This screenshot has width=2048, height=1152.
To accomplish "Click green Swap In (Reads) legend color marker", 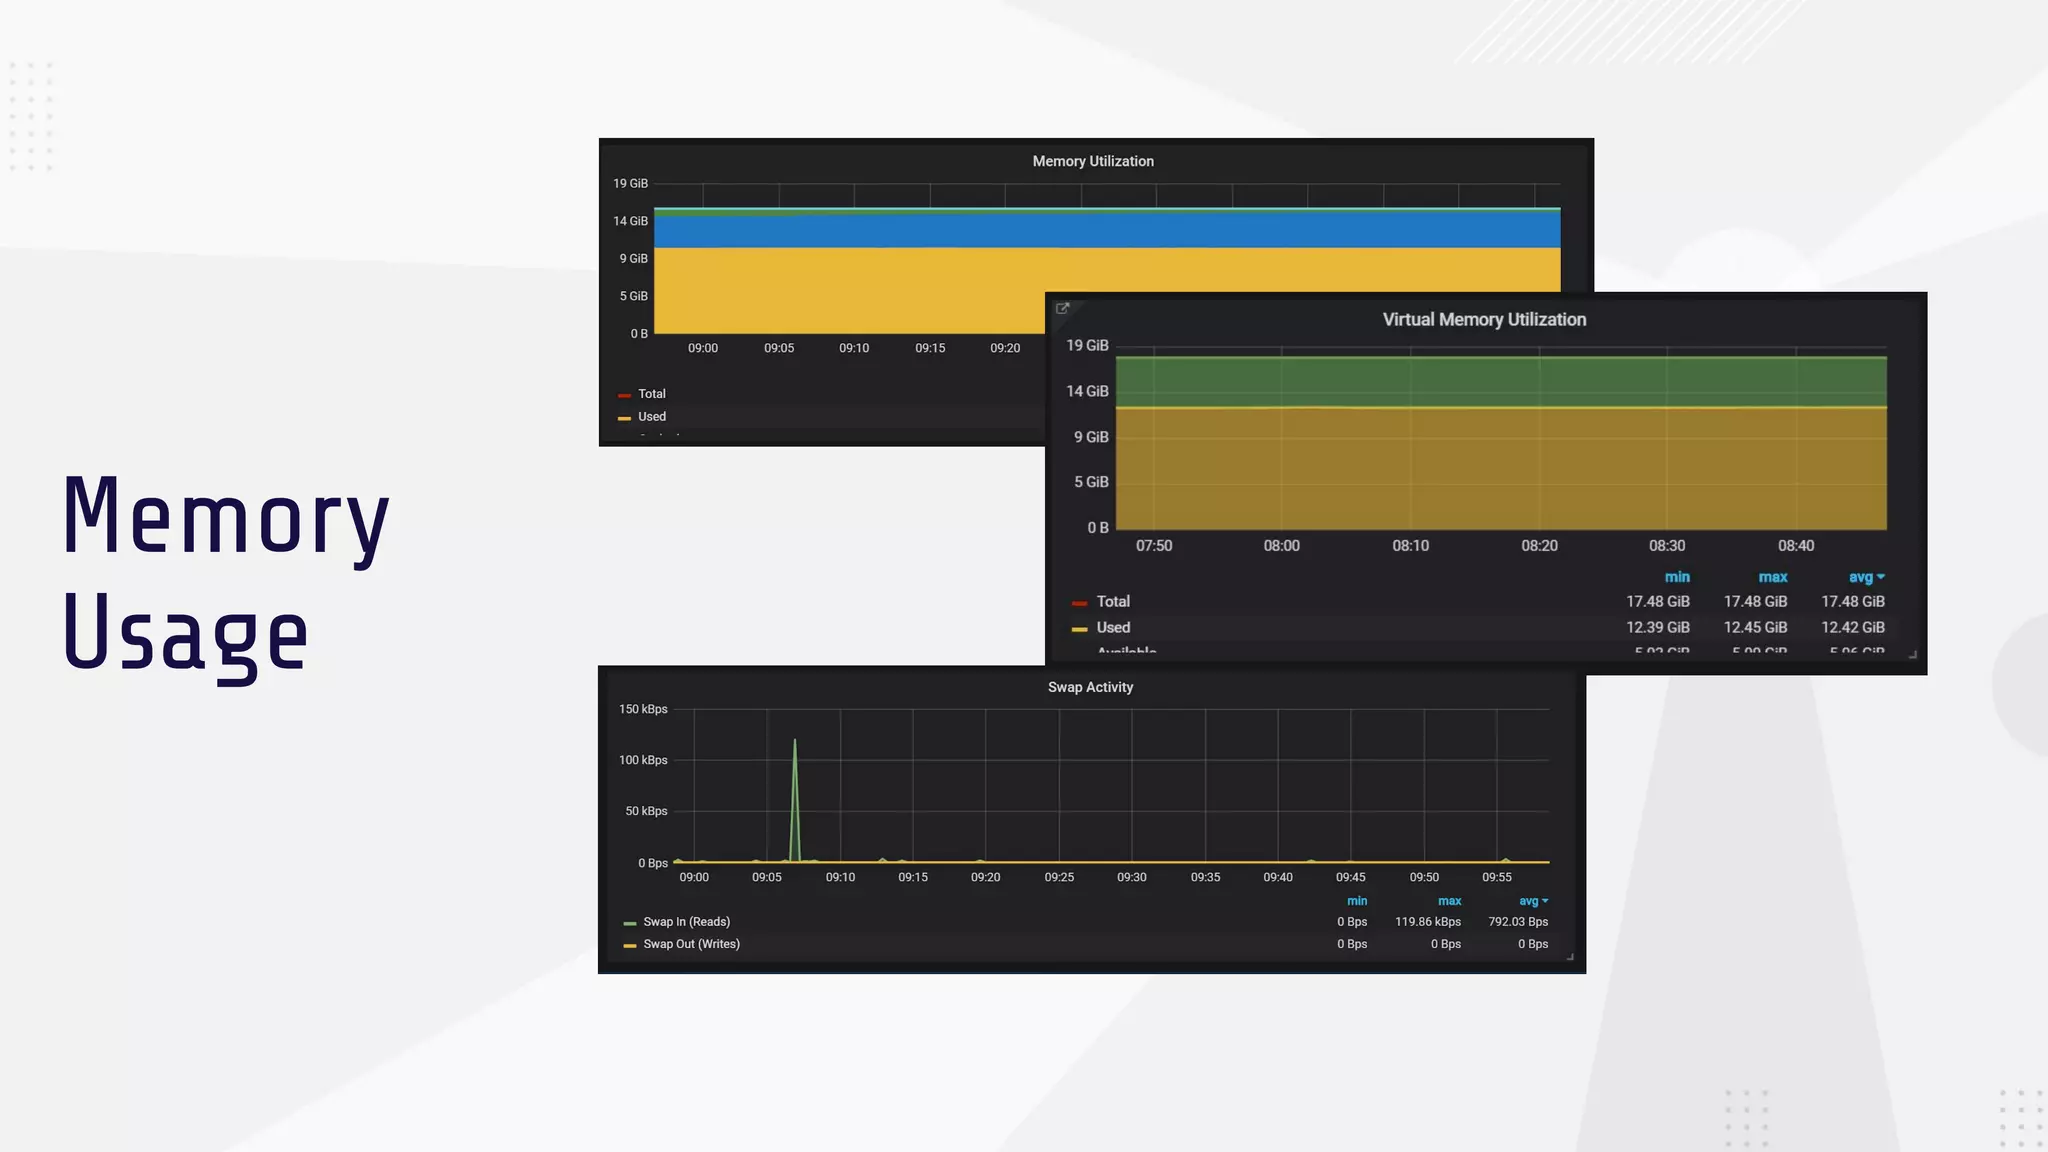I will point(629,923).
